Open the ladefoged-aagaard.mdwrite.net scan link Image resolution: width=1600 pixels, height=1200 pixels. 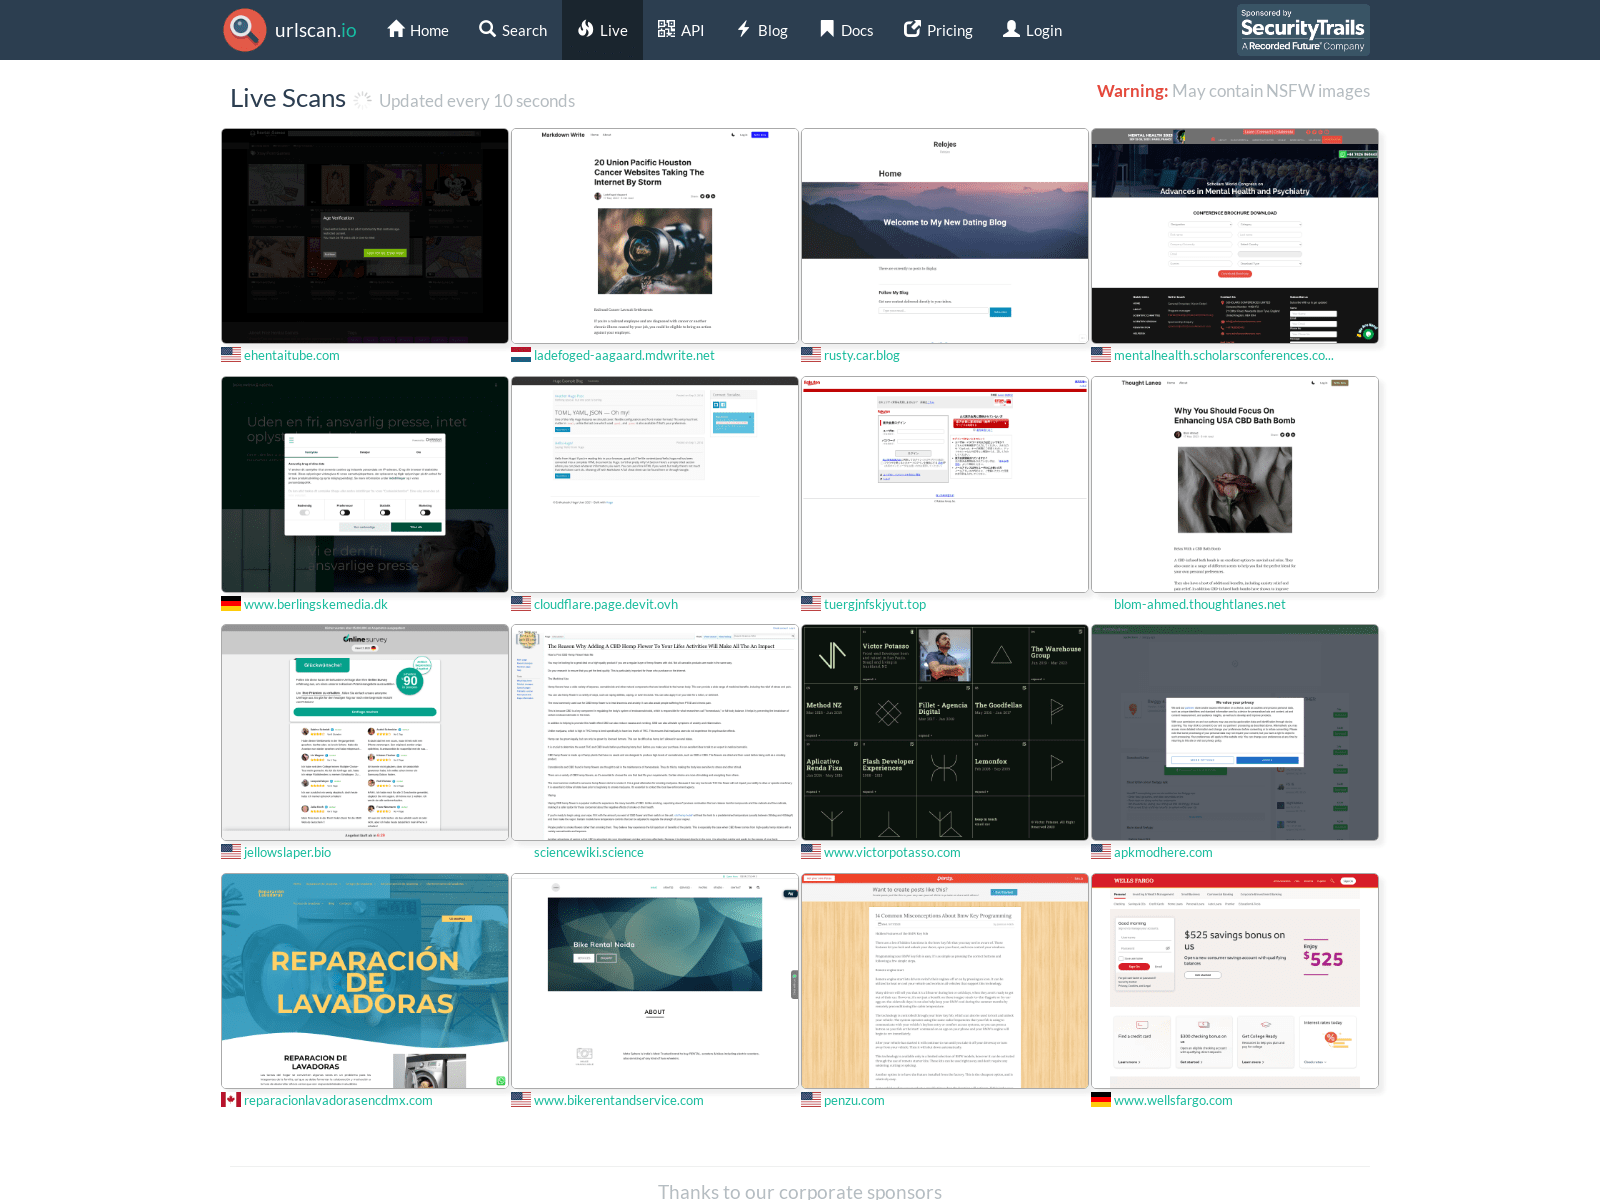point(624,355)
